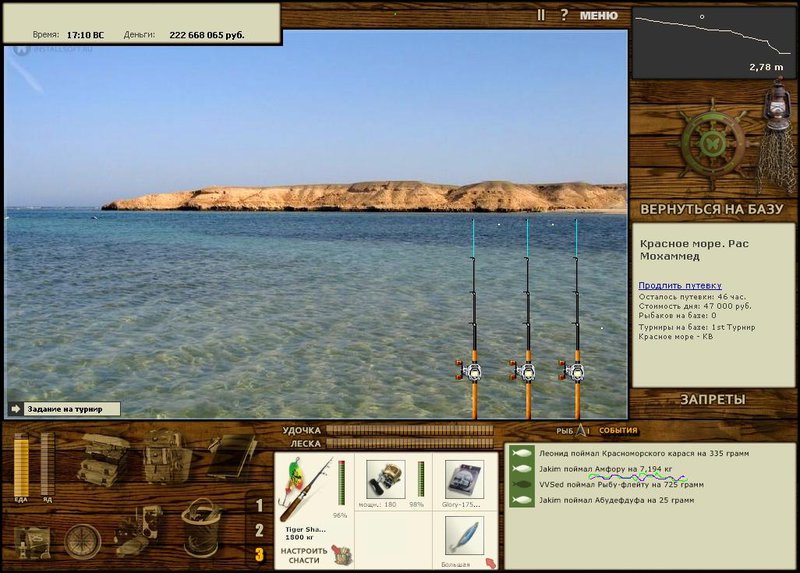Click fish icon beside Jakim Абудефдуфа entry
The width and height of the screenshot is (800, 573).
[x=522, y=501]
